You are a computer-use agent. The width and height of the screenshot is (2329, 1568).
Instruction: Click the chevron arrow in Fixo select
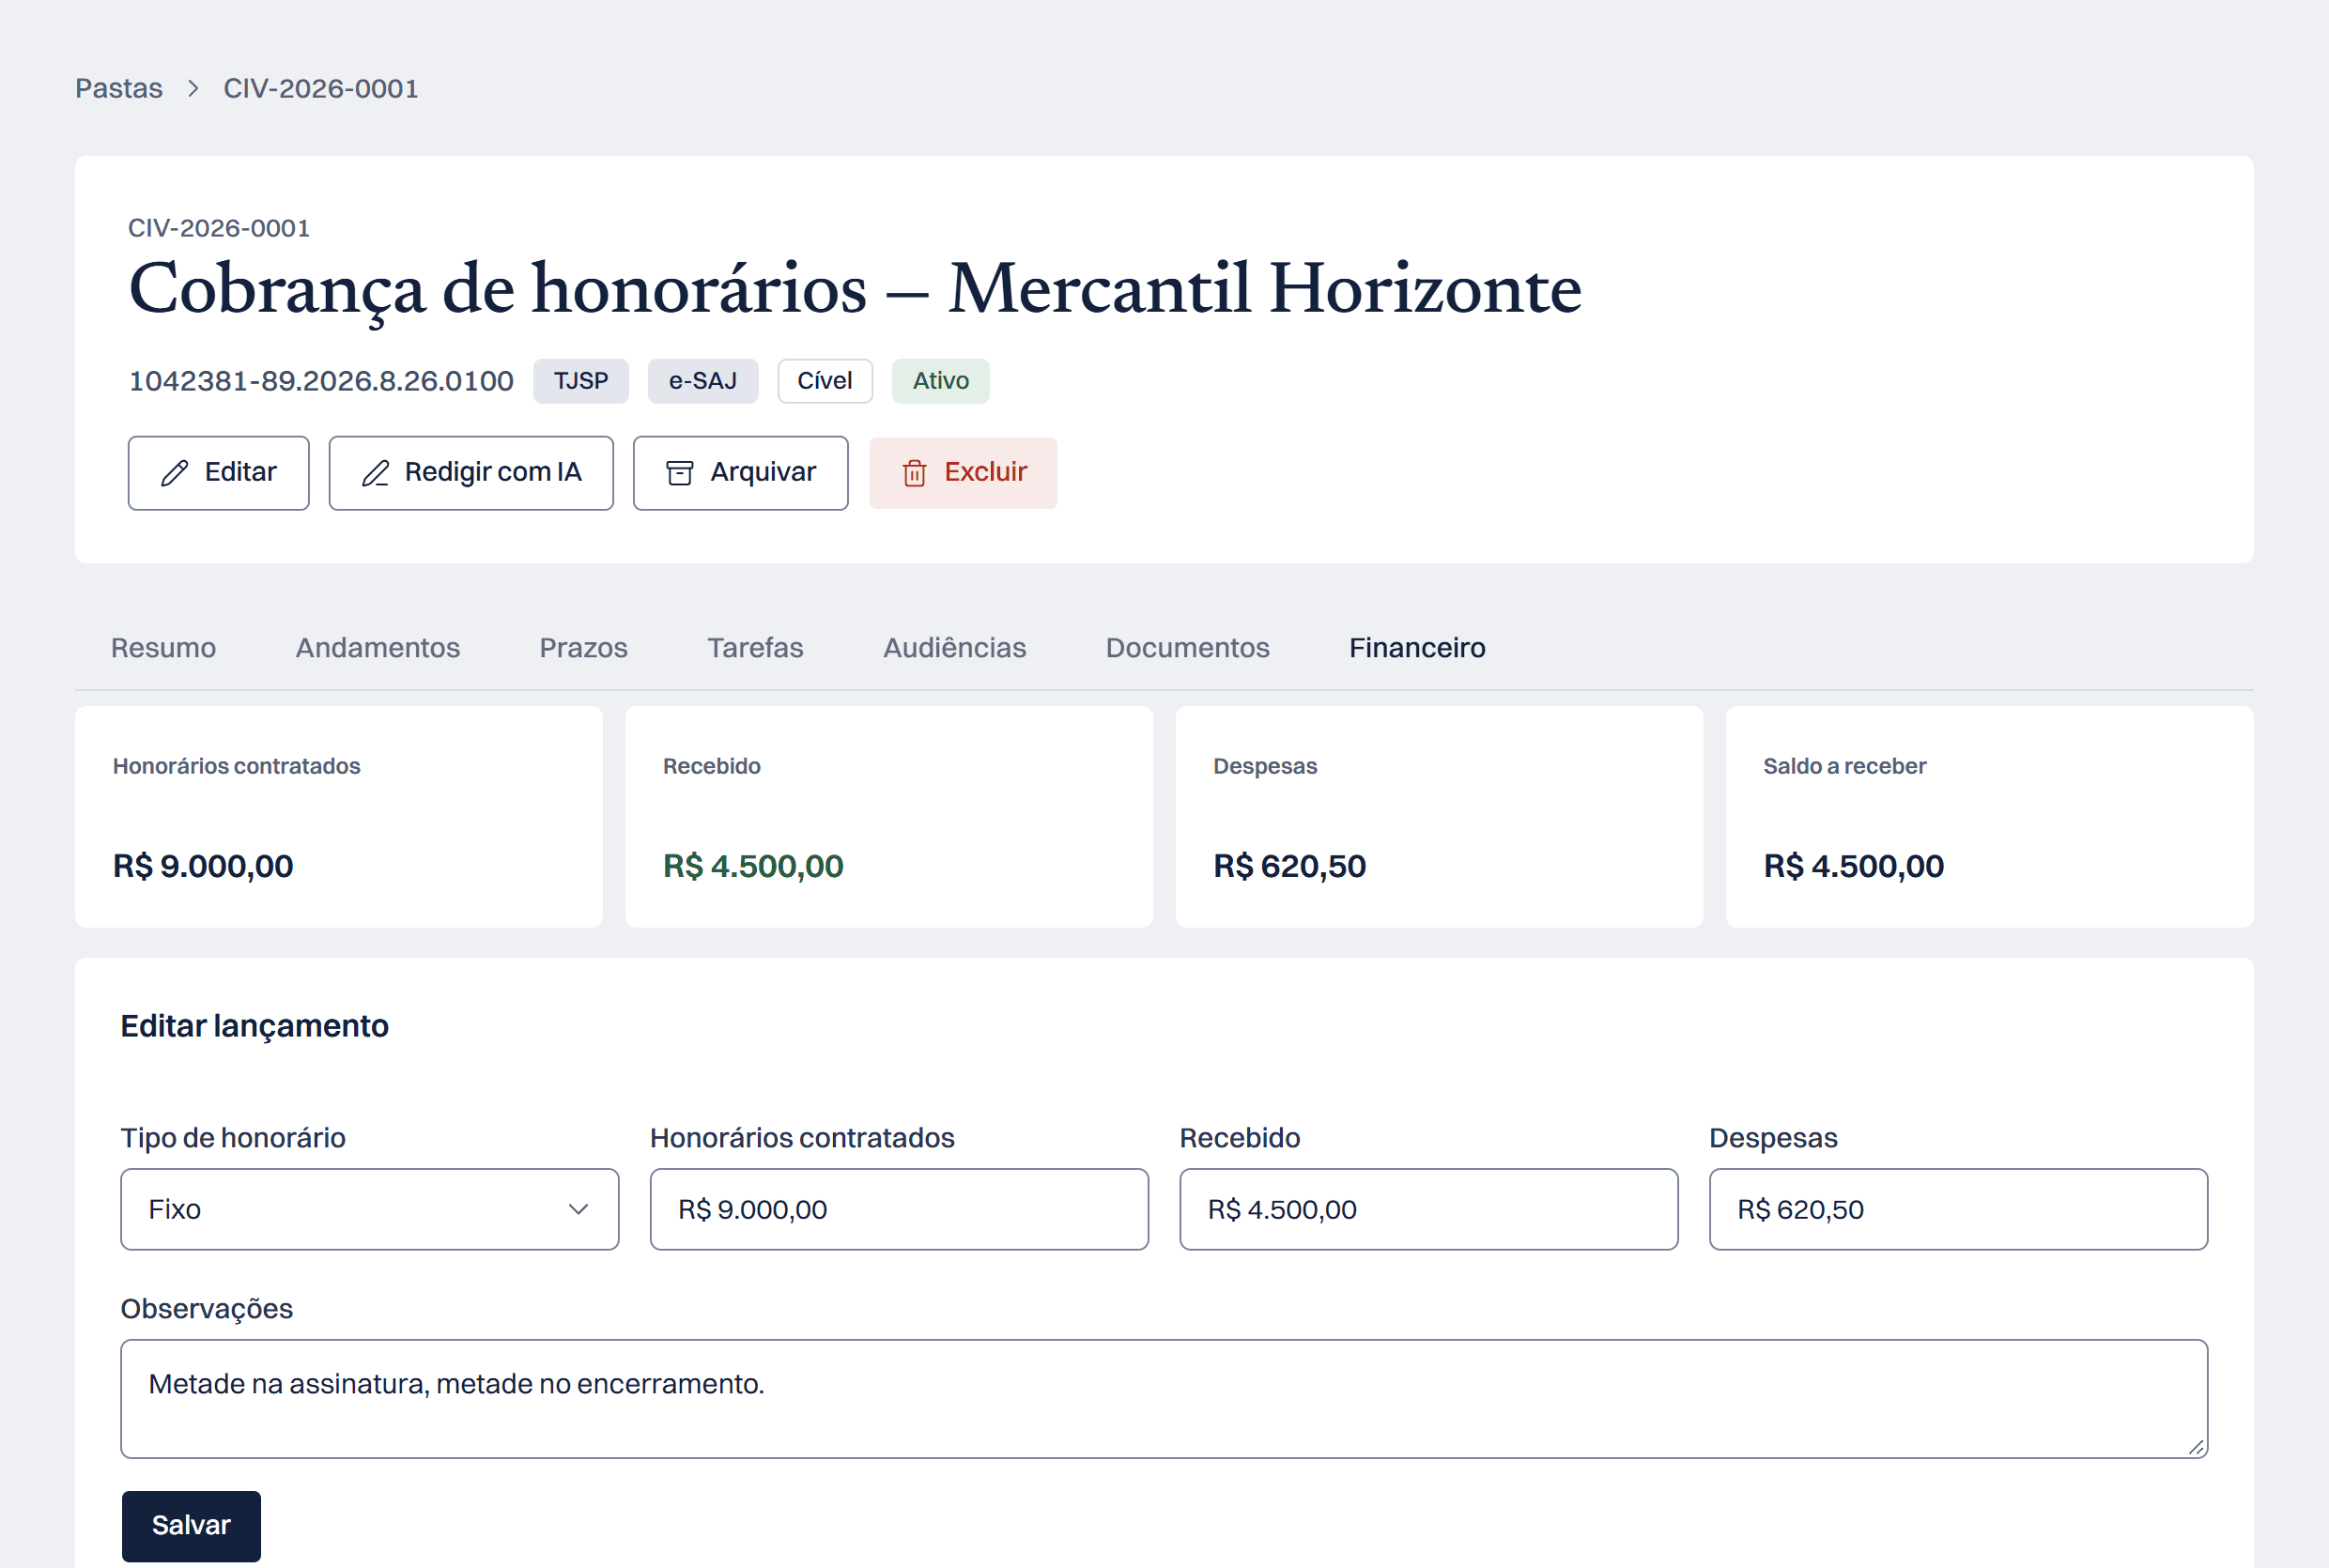(578, 1209)
